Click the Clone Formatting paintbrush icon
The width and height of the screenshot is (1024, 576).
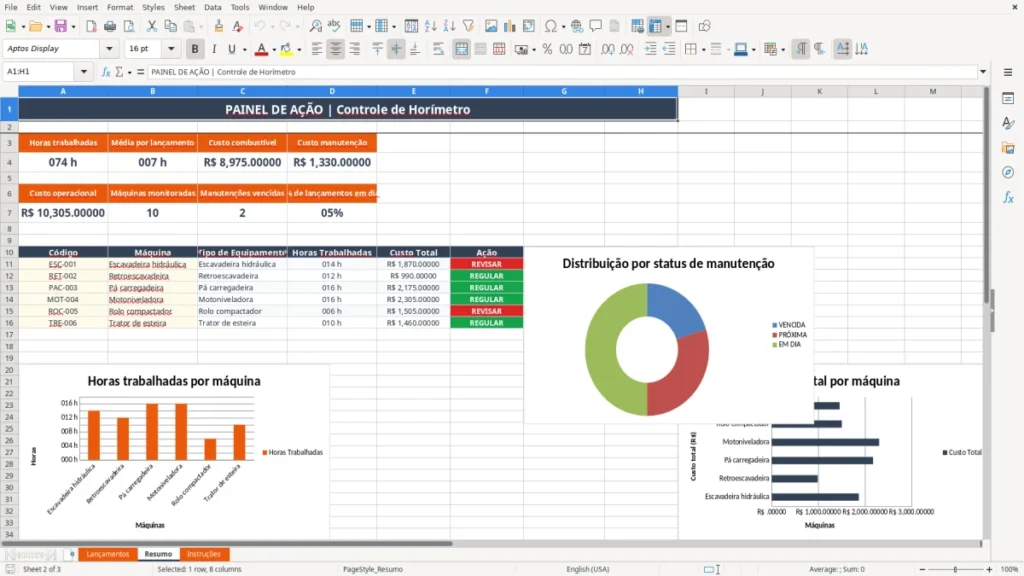coord(219,26)
